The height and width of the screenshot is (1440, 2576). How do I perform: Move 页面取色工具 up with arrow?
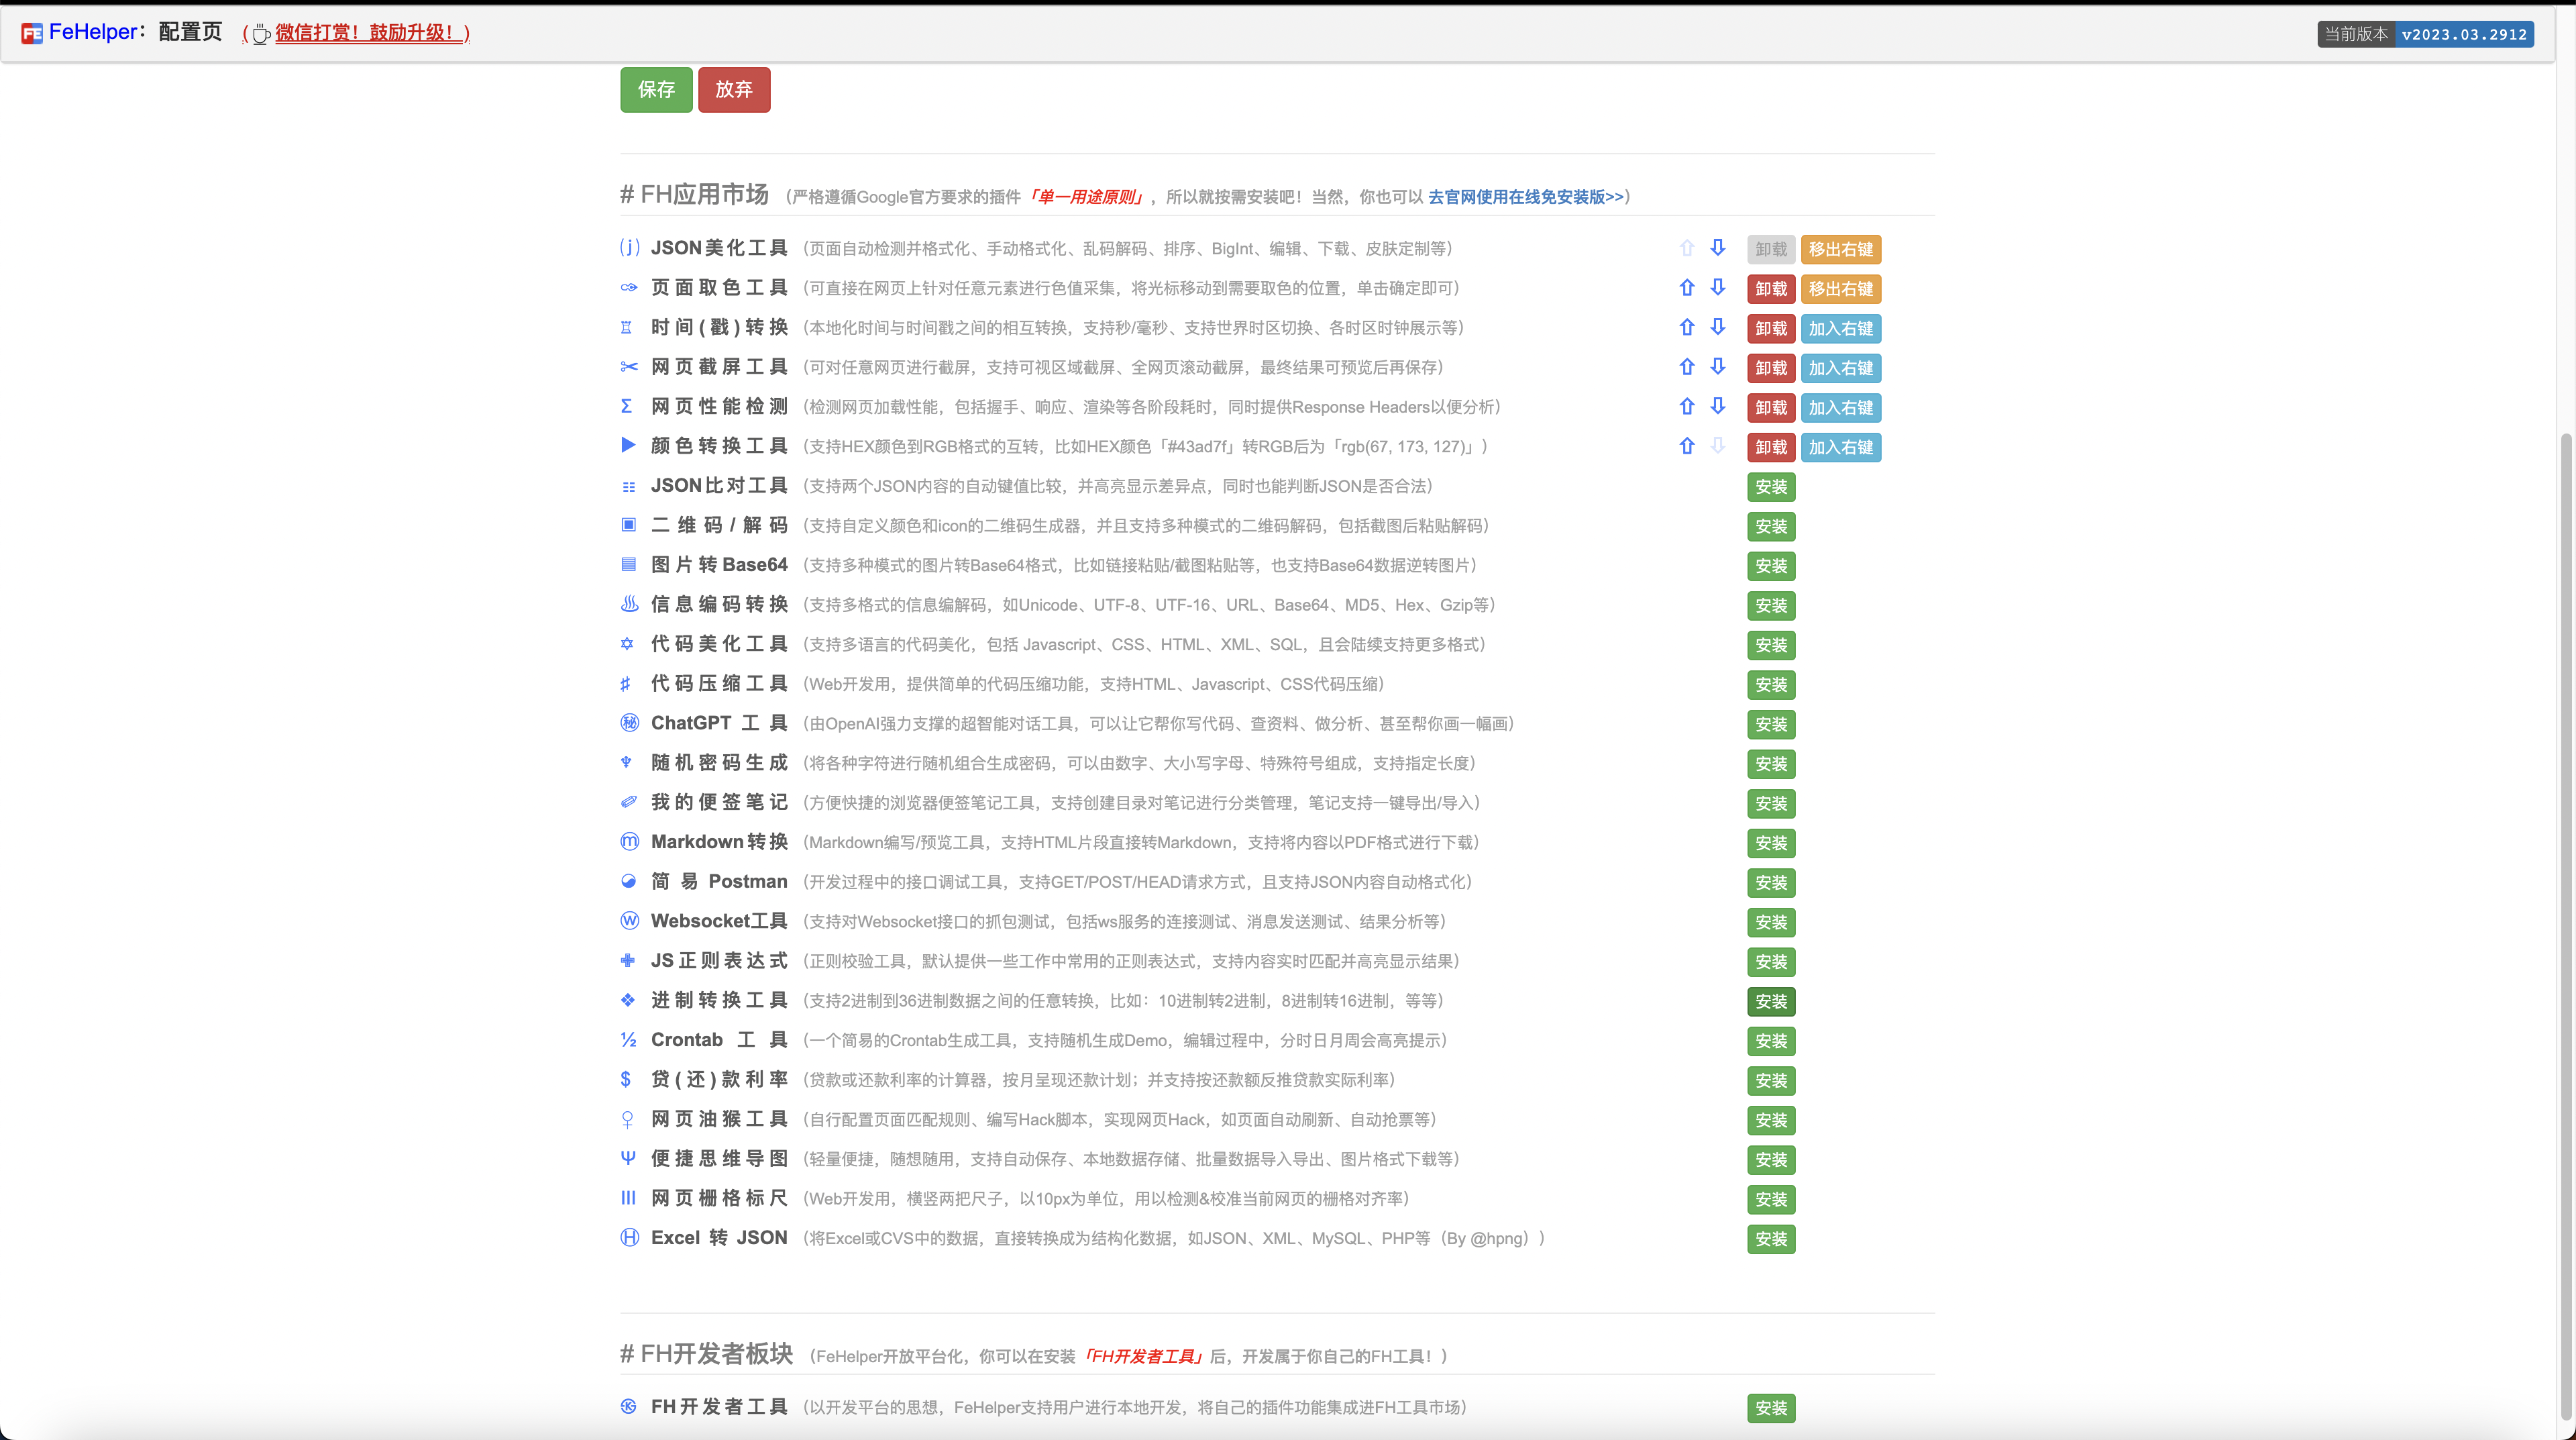pos(1687,288)
